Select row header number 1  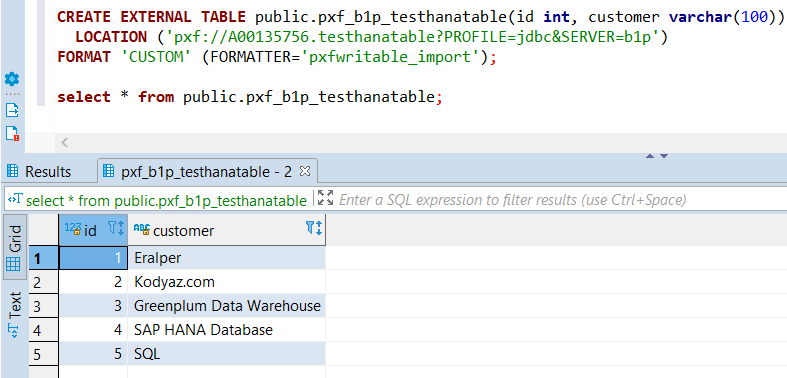coord(44,258)
